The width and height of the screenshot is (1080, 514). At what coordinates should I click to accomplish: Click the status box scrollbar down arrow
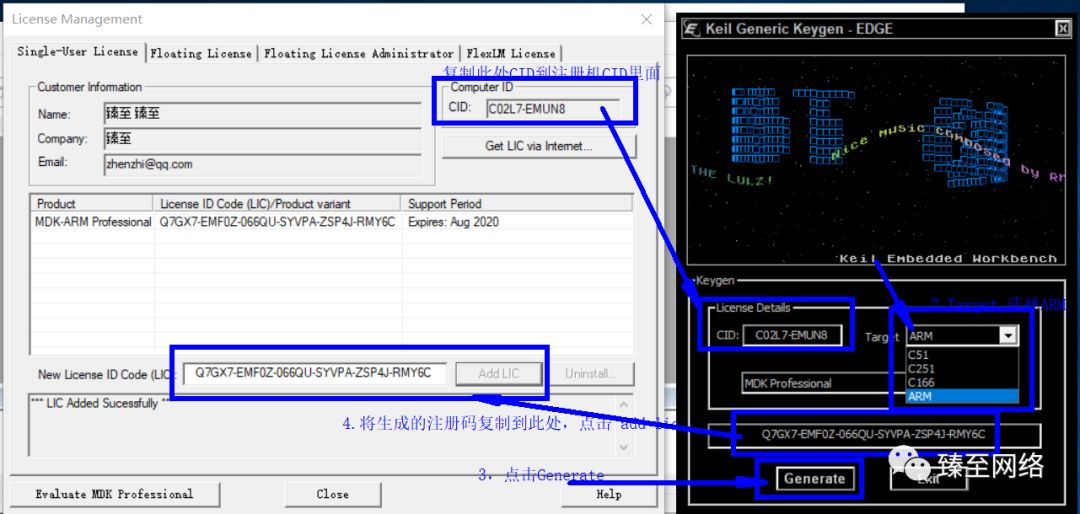pyautogui.click(x=624, y=447)
